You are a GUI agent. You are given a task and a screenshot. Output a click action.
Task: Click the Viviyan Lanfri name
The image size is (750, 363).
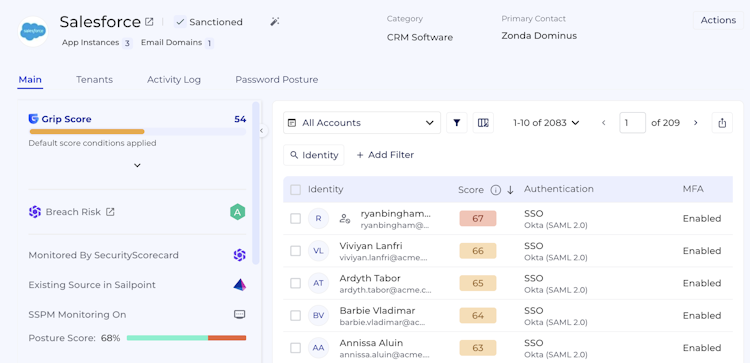(371, 246)
